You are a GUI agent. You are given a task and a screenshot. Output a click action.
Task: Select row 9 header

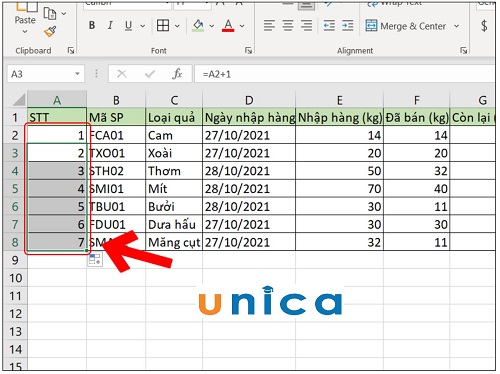(x=15, y=260)
